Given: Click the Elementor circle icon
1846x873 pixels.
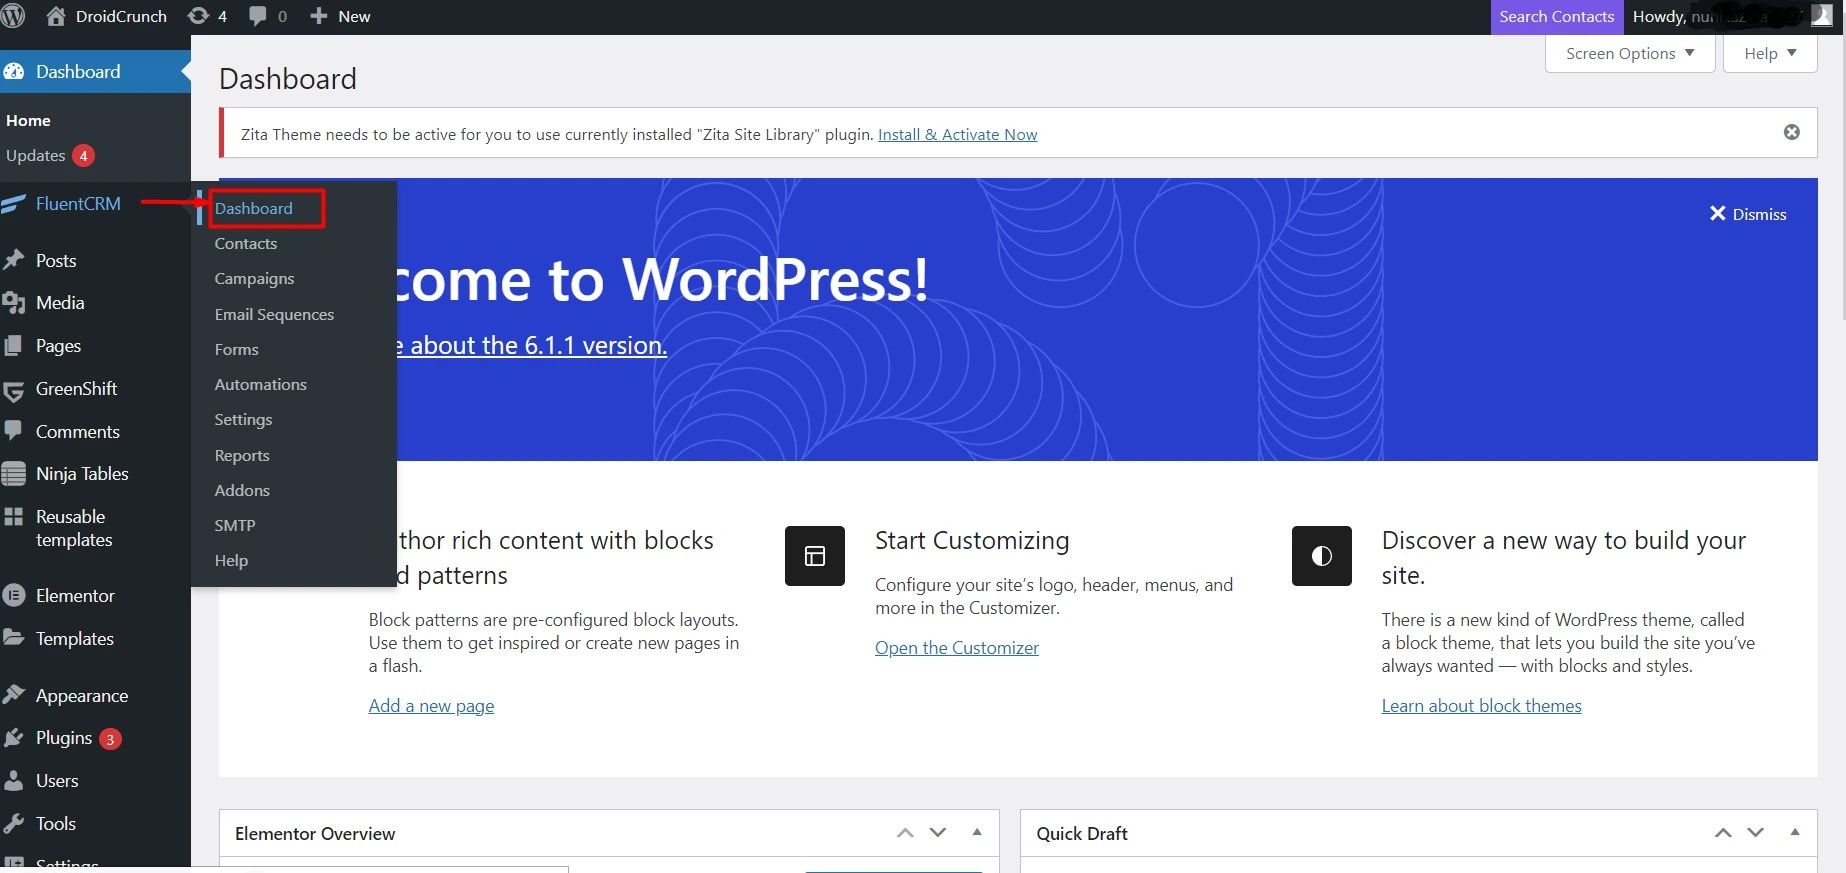Looking at the screenshot, I should 14,595.
